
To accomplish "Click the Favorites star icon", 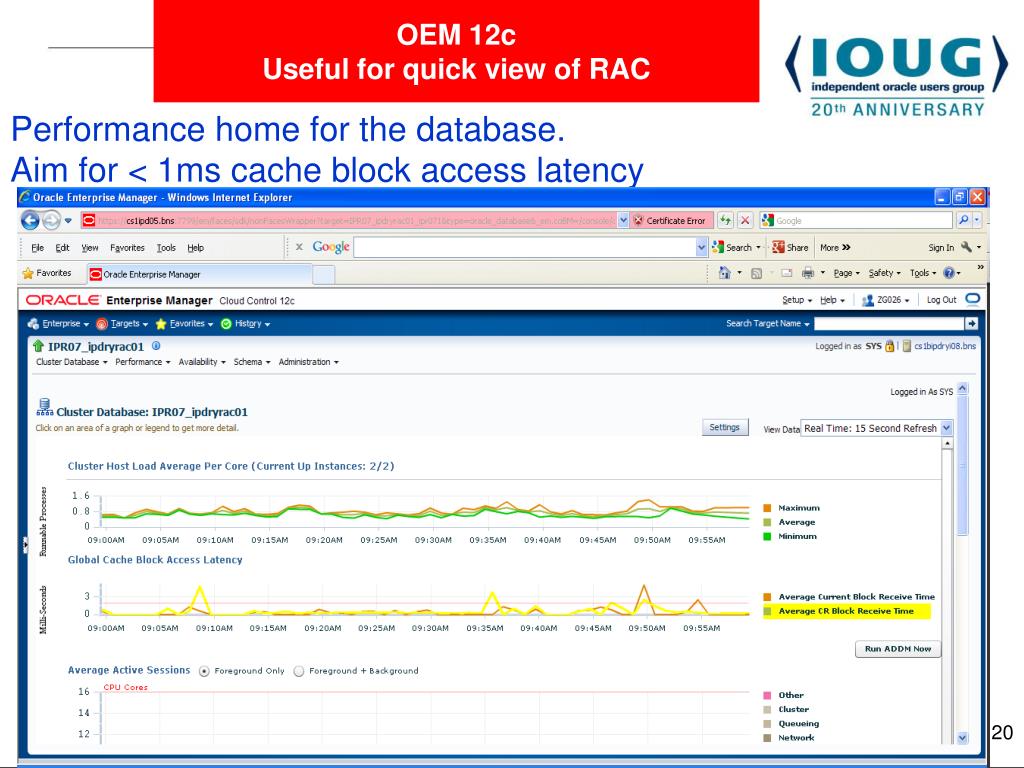I will pos(27,273).
